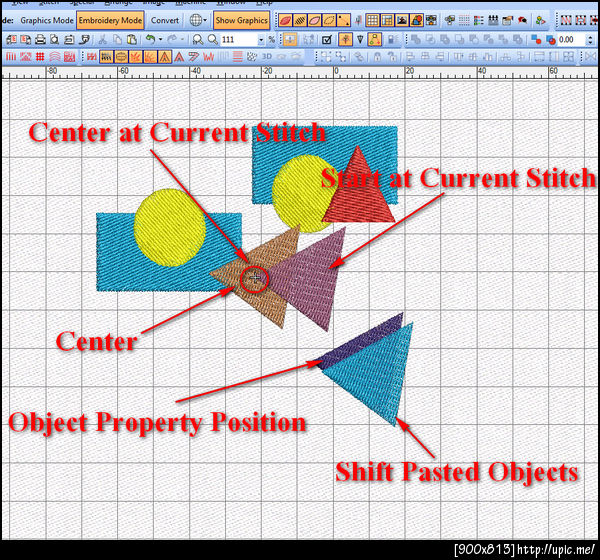The image size is (600, 560).
Task: Click the open design icon
Action: click(x=26, y=39)
